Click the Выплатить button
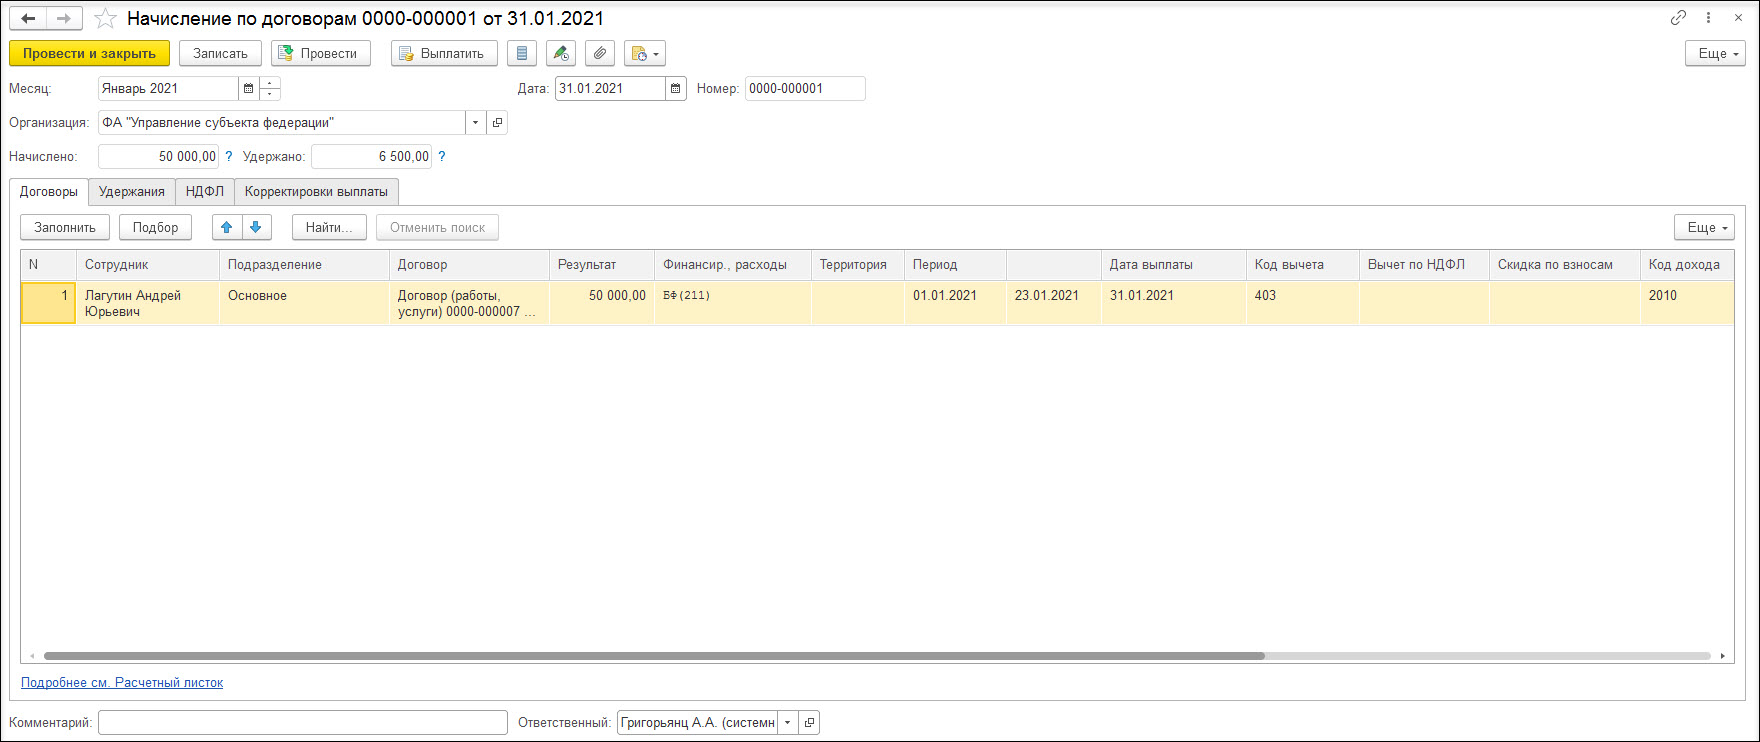This screenshot has height=742, width=1760. tap(444, 54)
